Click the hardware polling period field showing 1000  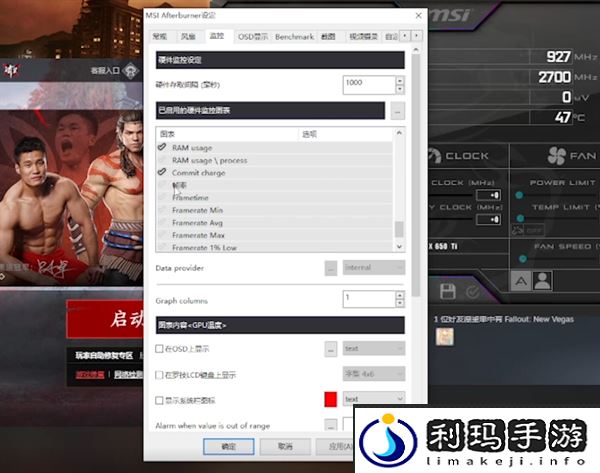(x=369, y=85)
